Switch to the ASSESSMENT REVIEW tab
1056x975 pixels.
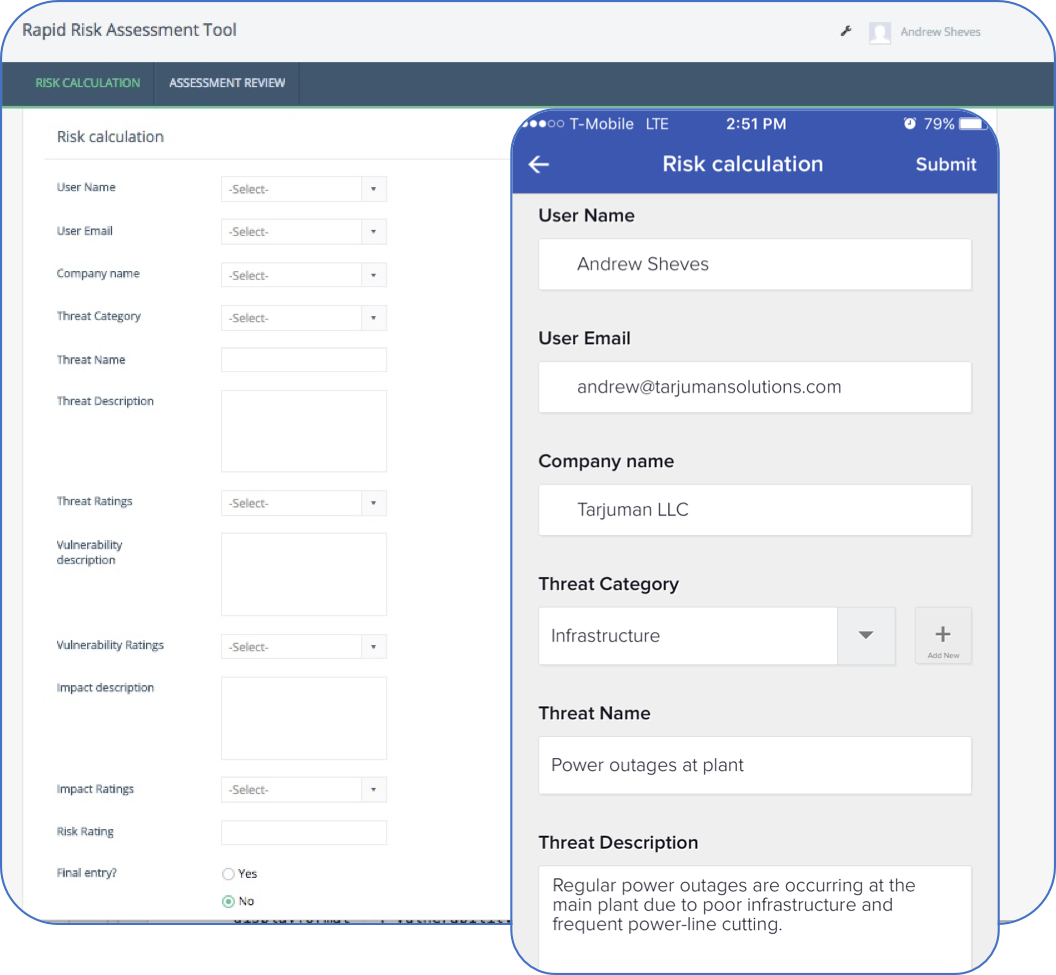click(227, 84)
